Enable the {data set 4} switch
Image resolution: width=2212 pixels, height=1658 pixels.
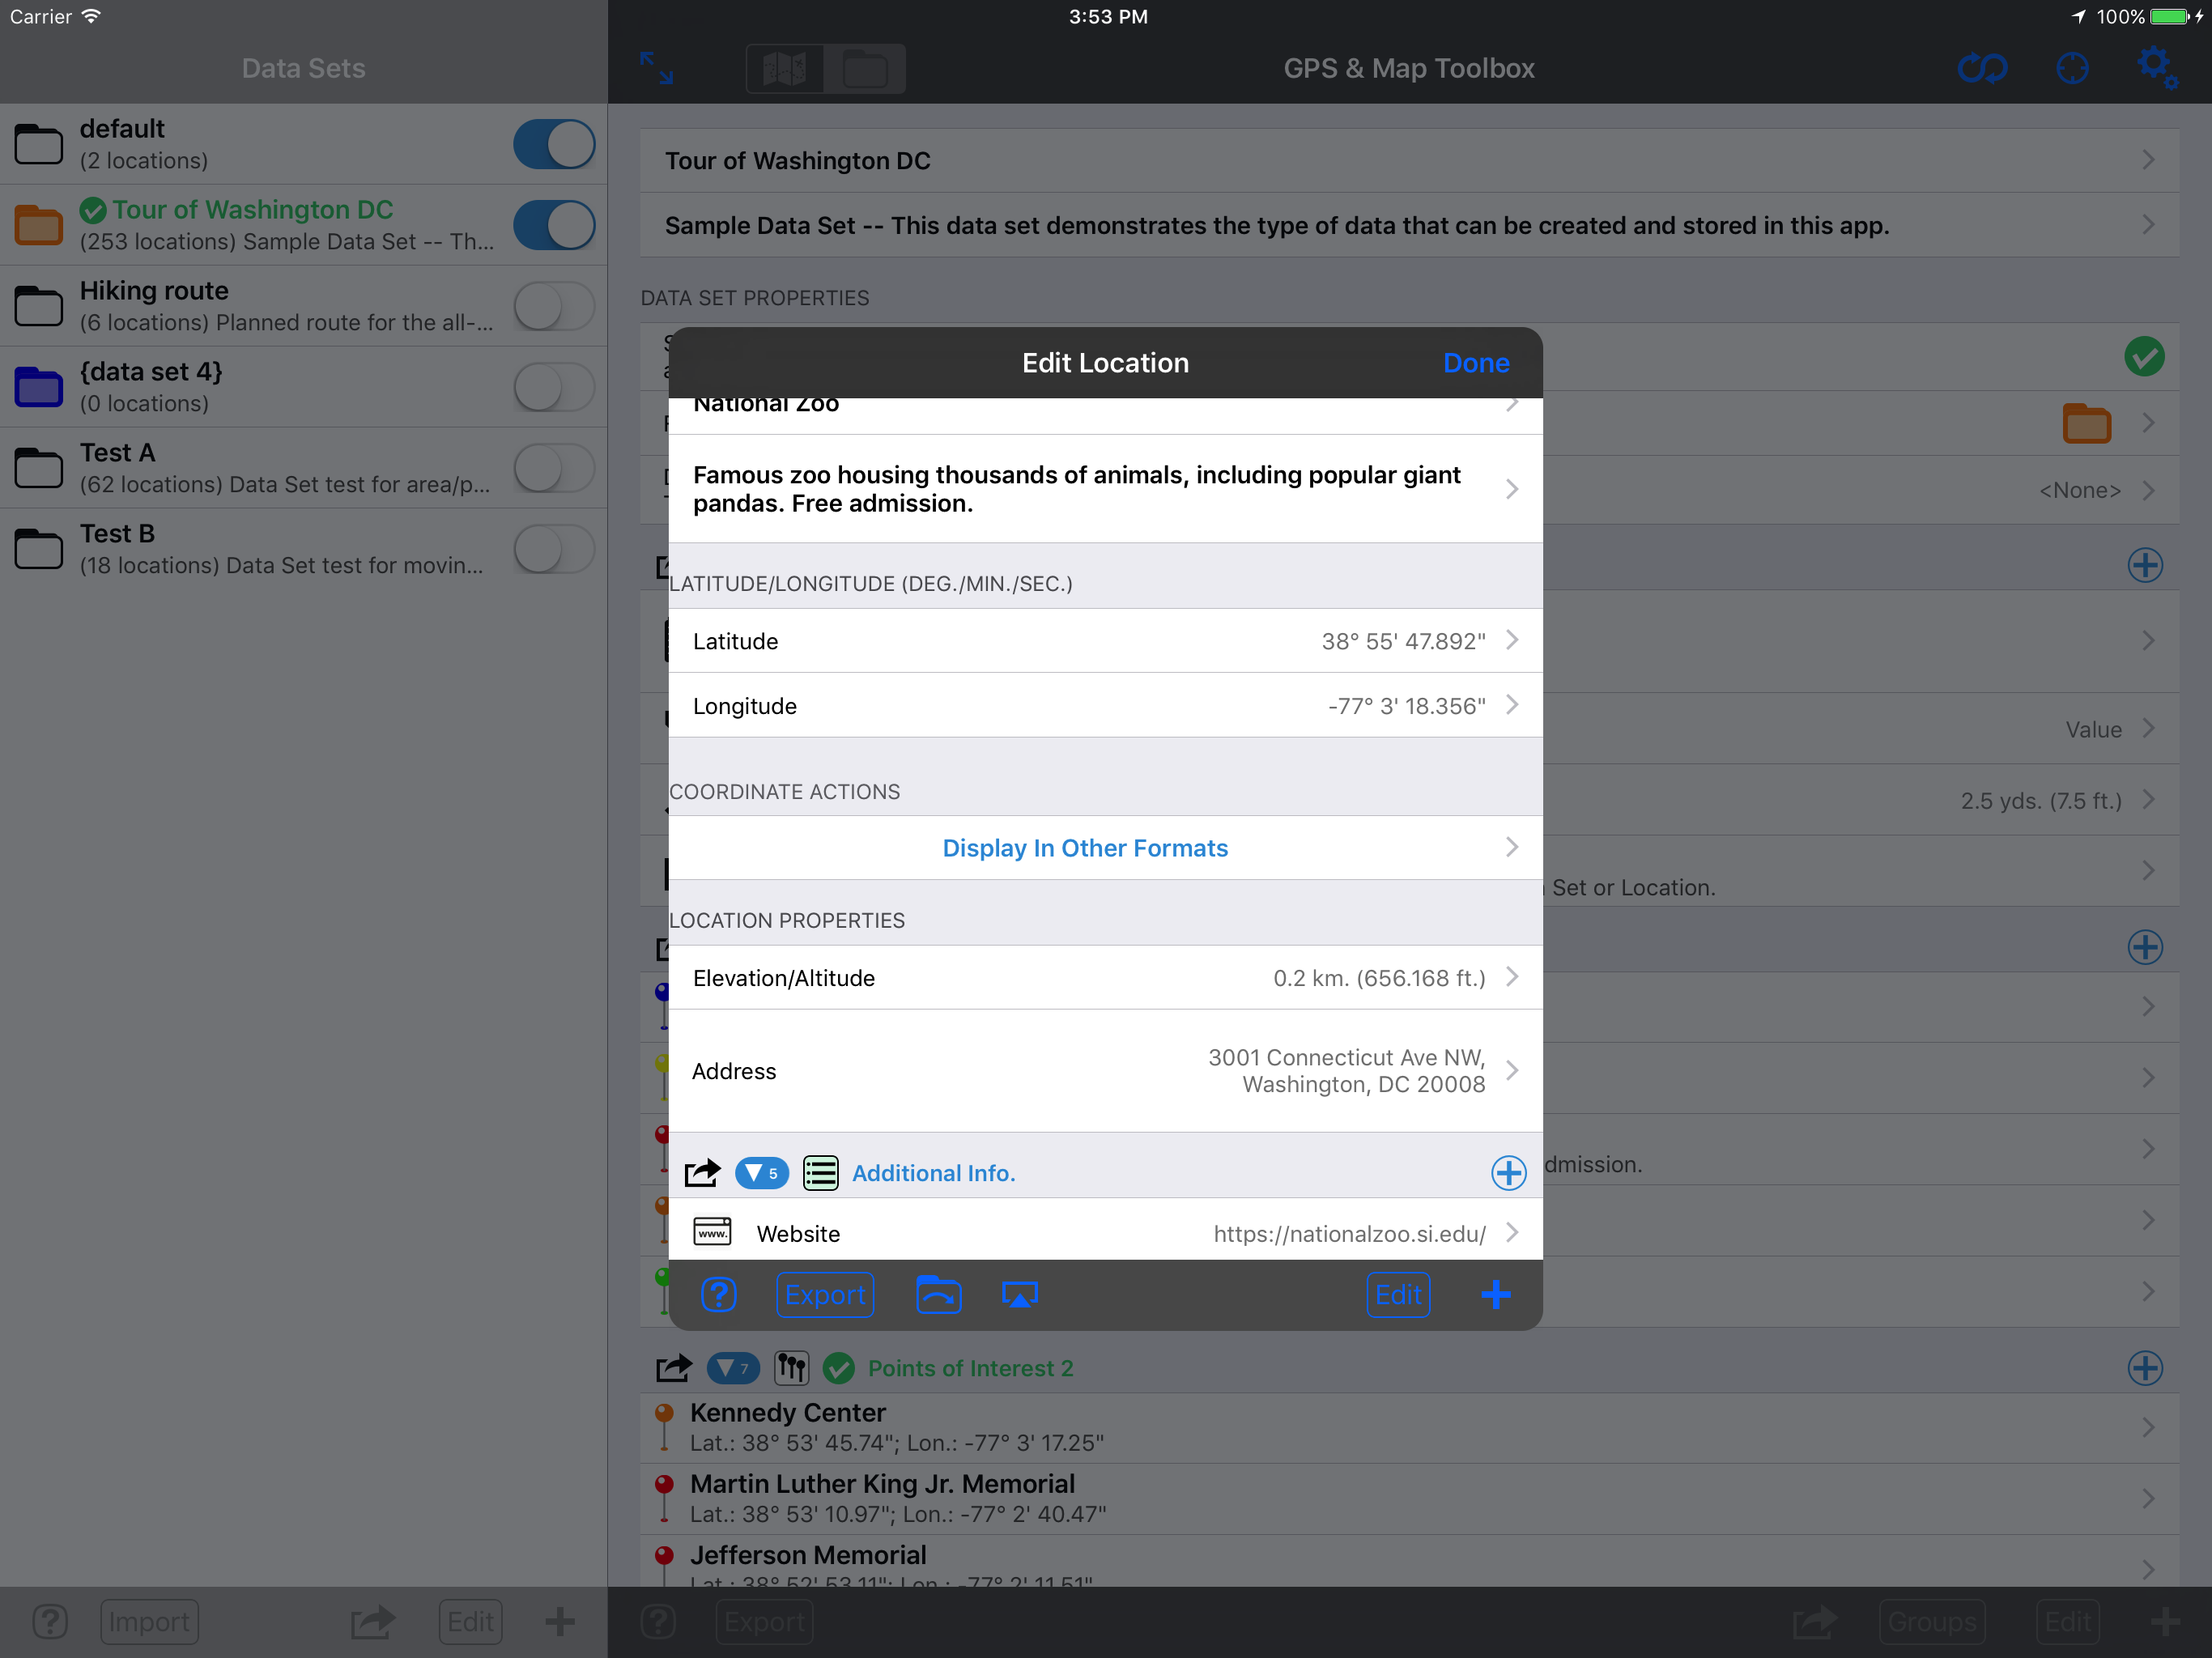click(x=554, y=387)
